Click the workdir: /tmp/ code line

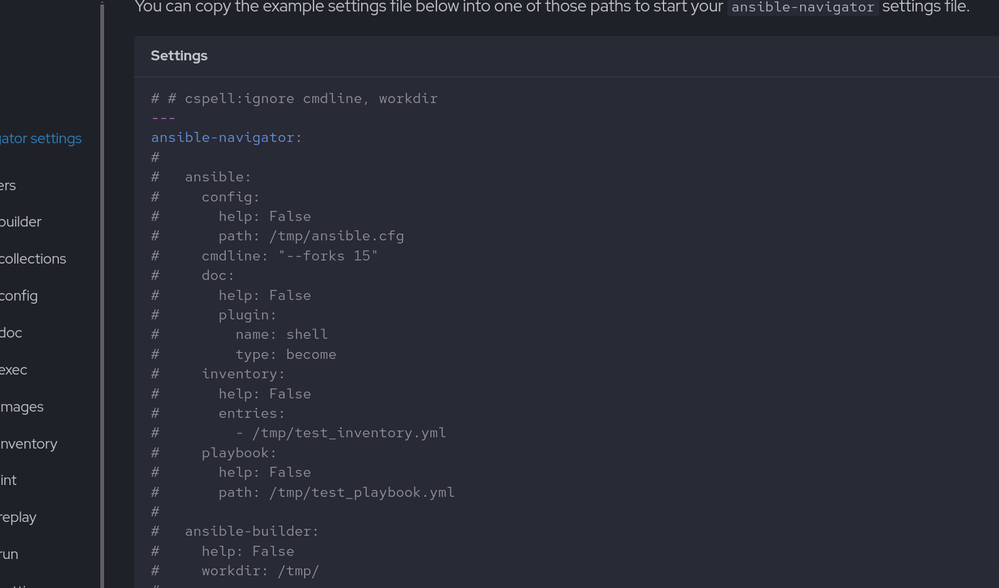(x=260, y=571)
